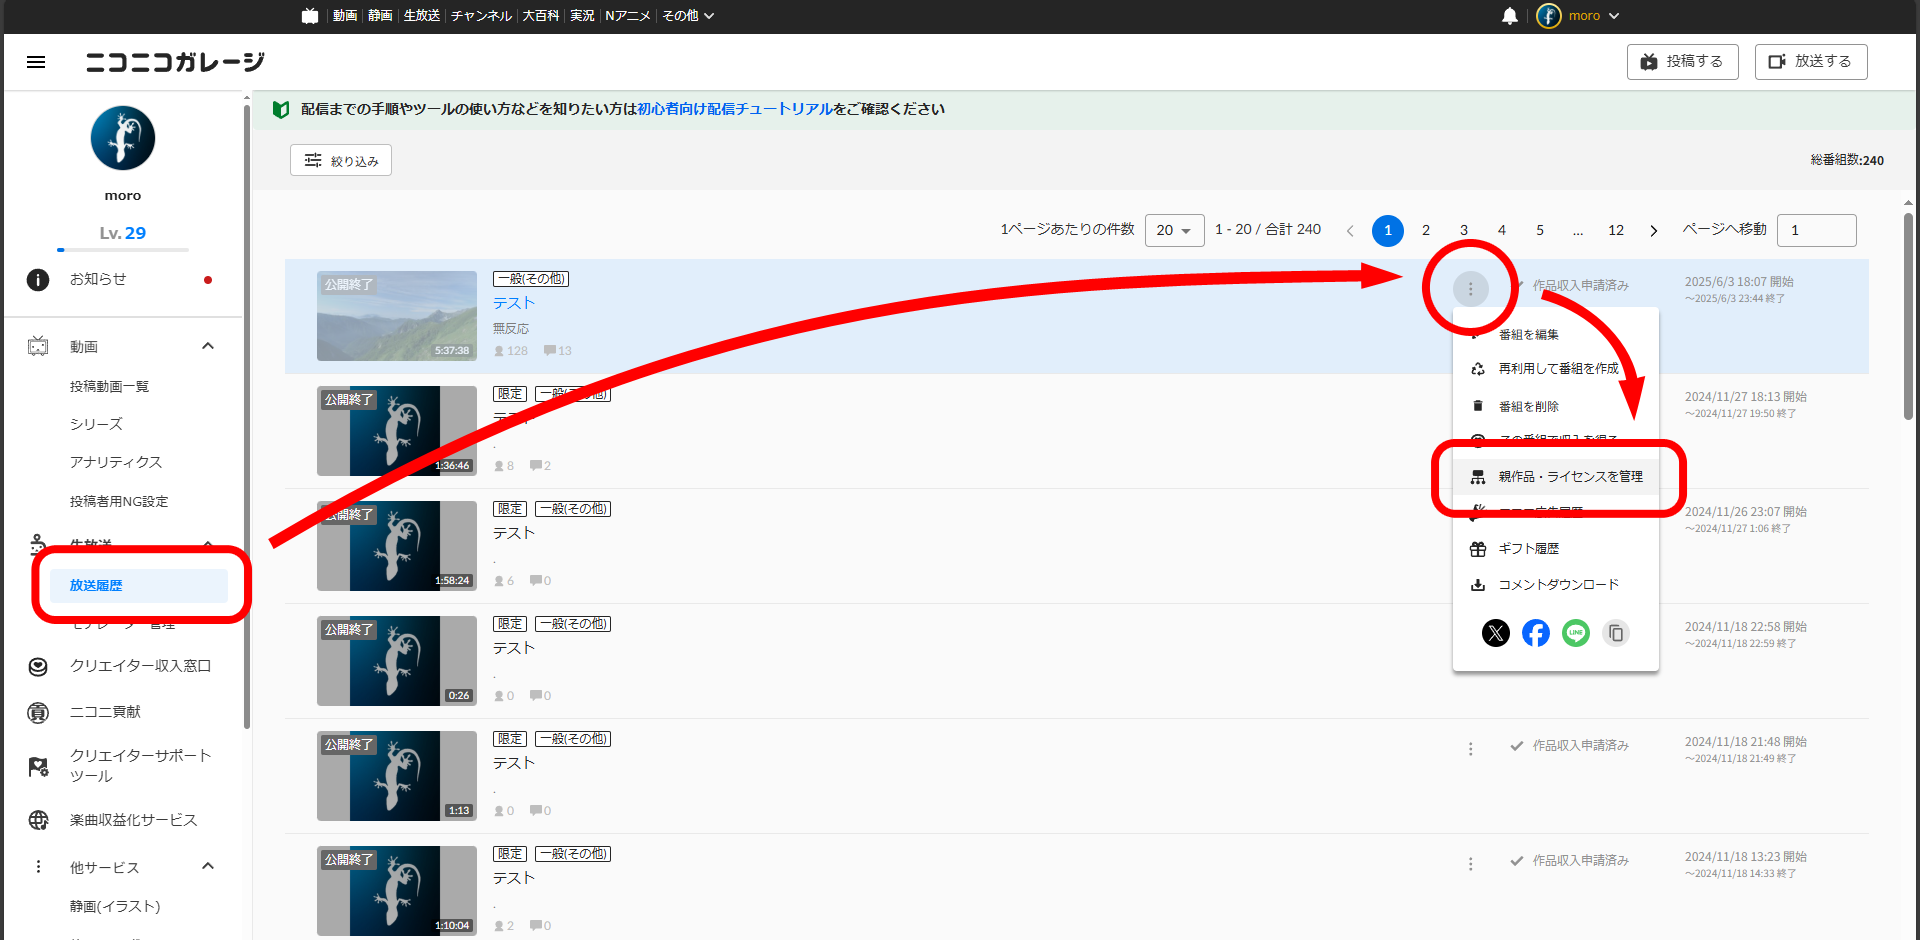
Task: Go to page 2
Action: coord(1426,230)
